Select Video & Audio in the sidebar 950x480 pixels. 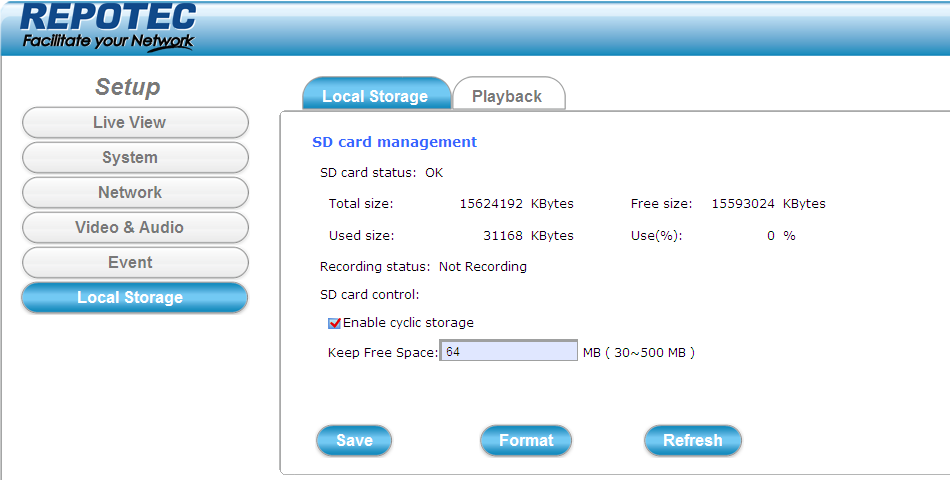[x=134, y=227]
